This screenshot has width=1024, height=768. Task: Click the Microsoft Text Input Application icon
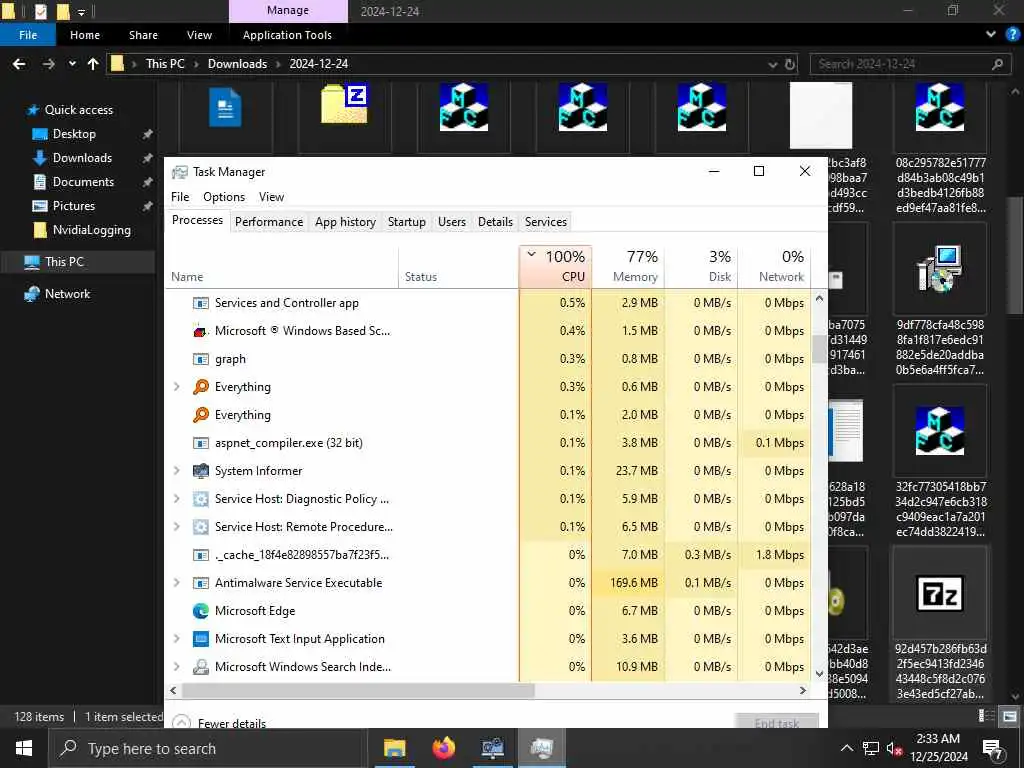[200, 639]
